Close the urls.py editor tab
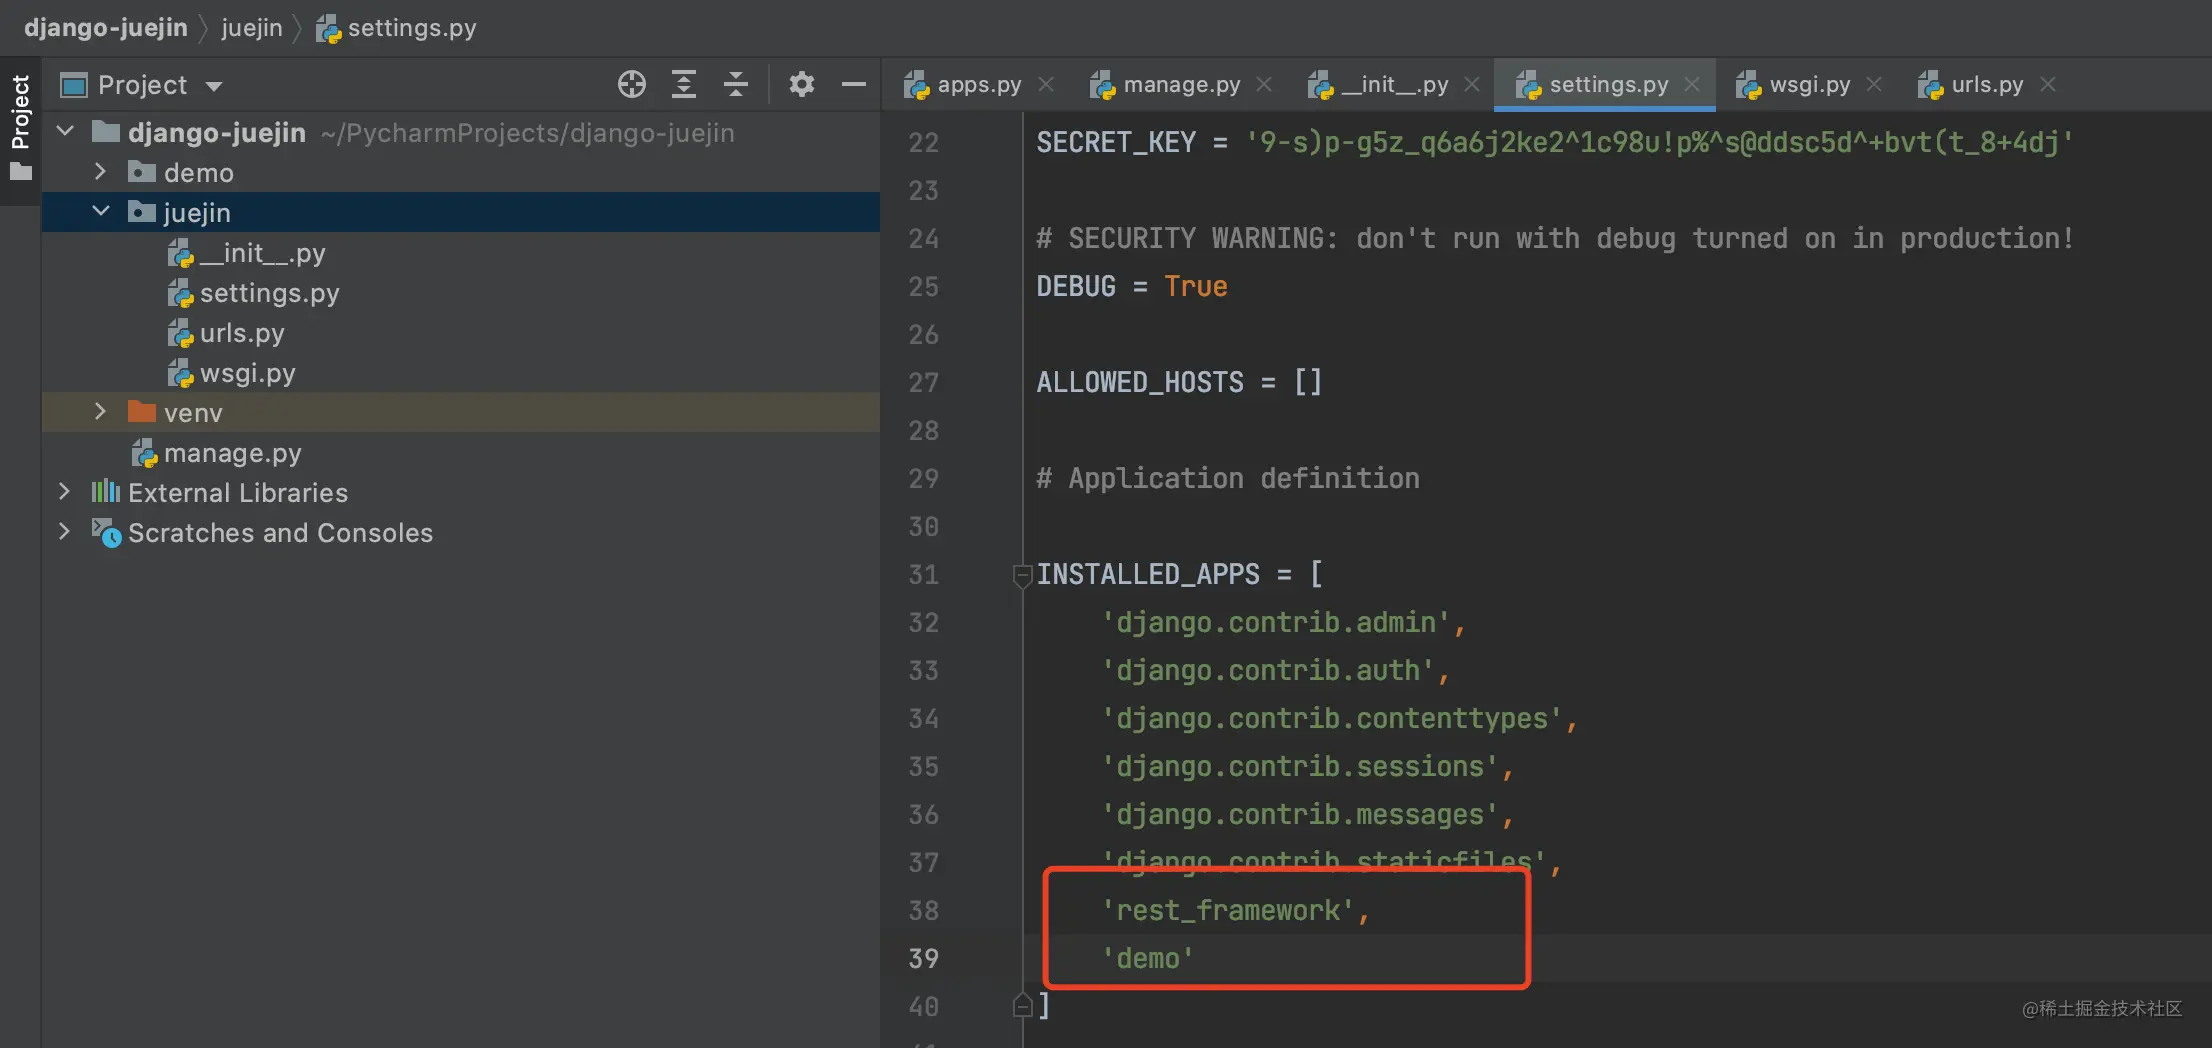The height and width of the screenshot is (1048, 2212). [2048, 85]
